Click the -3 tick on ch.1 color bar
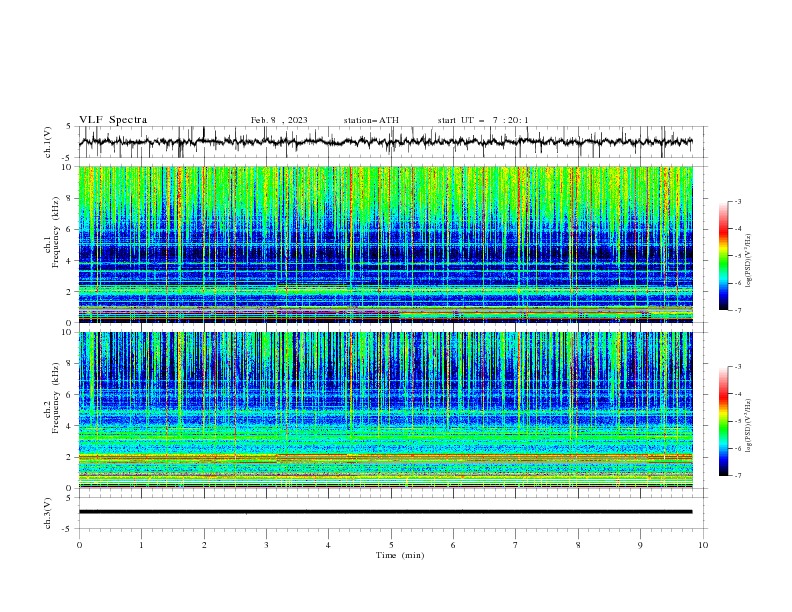The image size is (792, 612). [737, 201]
